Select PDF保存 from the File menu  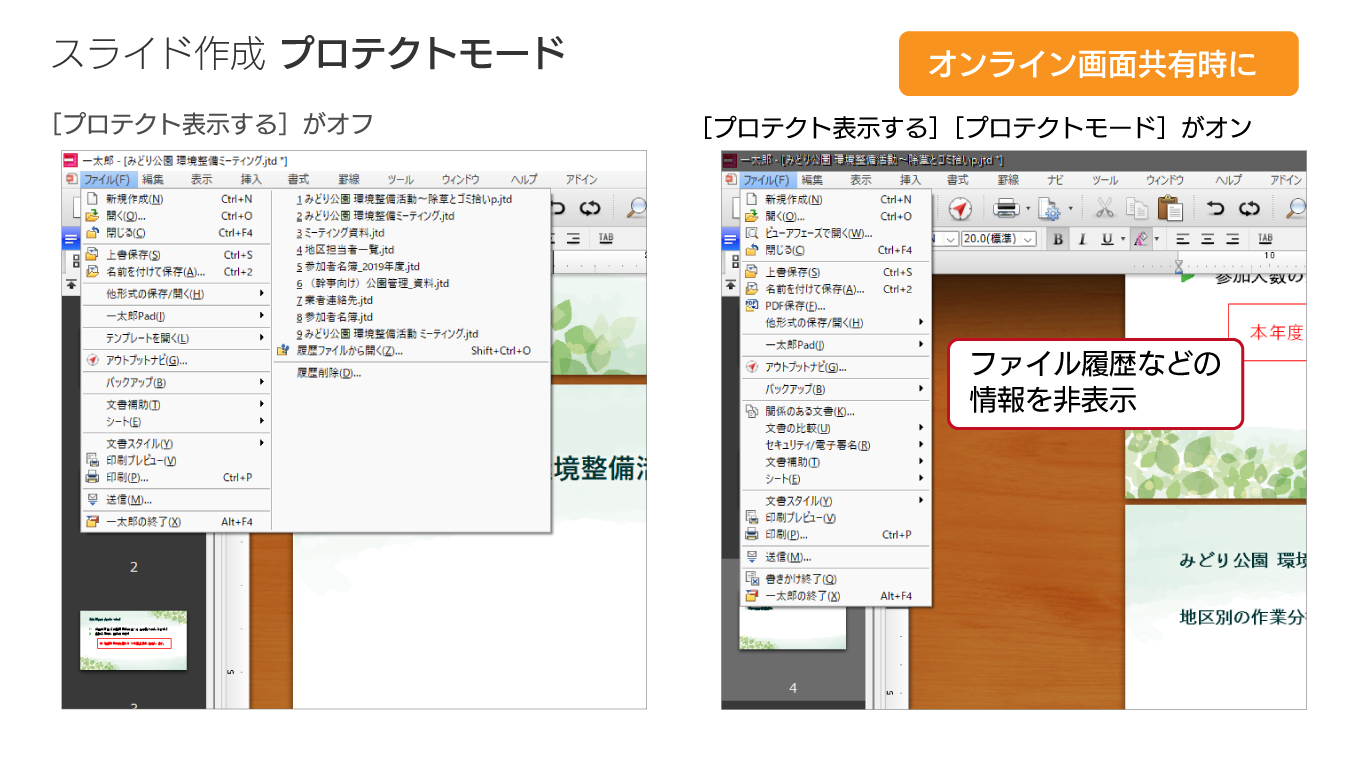tap(795, 306)
